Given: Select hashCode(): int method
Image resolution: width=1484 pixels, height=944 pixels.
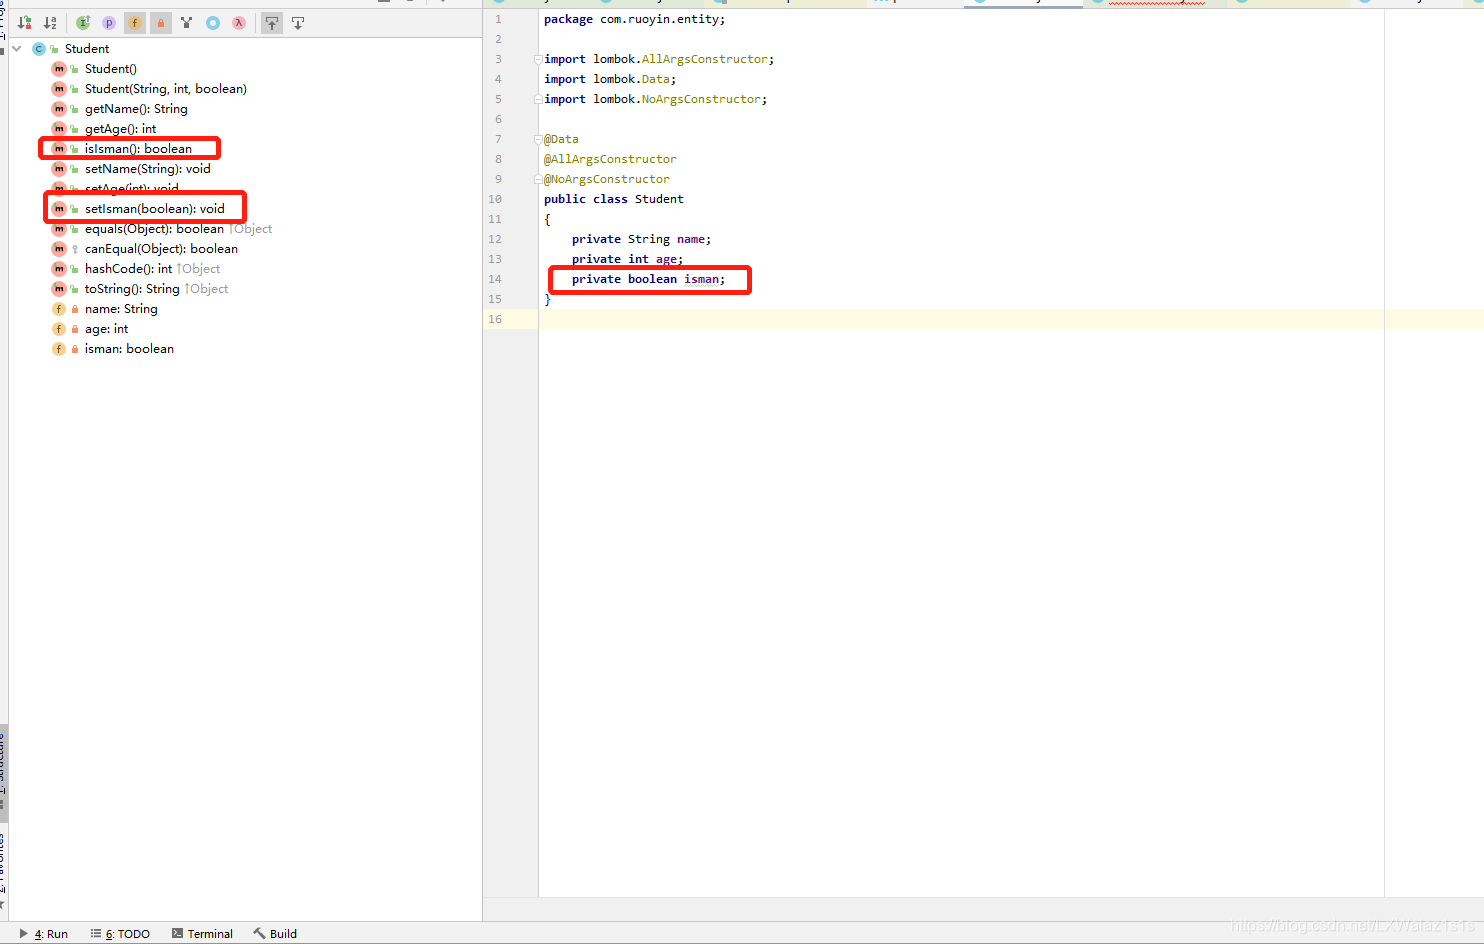Looking at the screenshot, I should [x=128, y=269].
